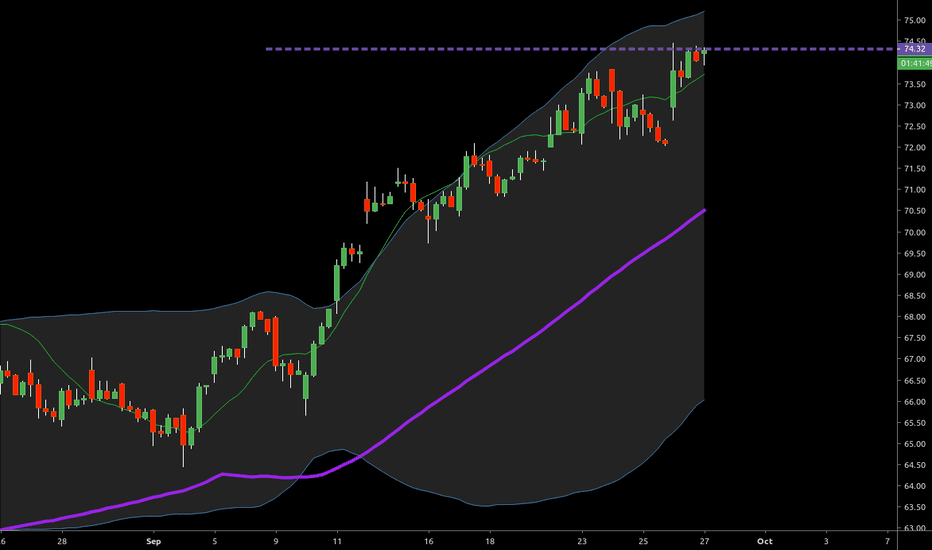Image resolution: width=932 pixels, height=550 pixels.
Task: Click the 64.00 price axis label
Action: [x=914, y=486]
